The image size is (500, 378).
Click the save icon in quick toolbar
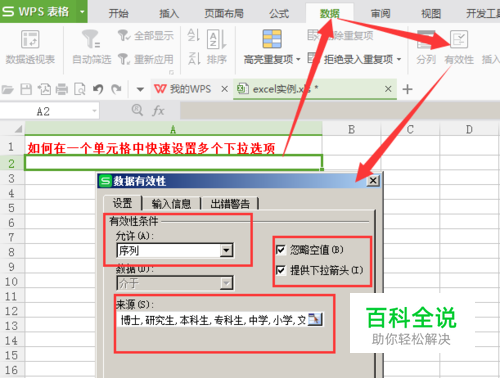[26, 89]
